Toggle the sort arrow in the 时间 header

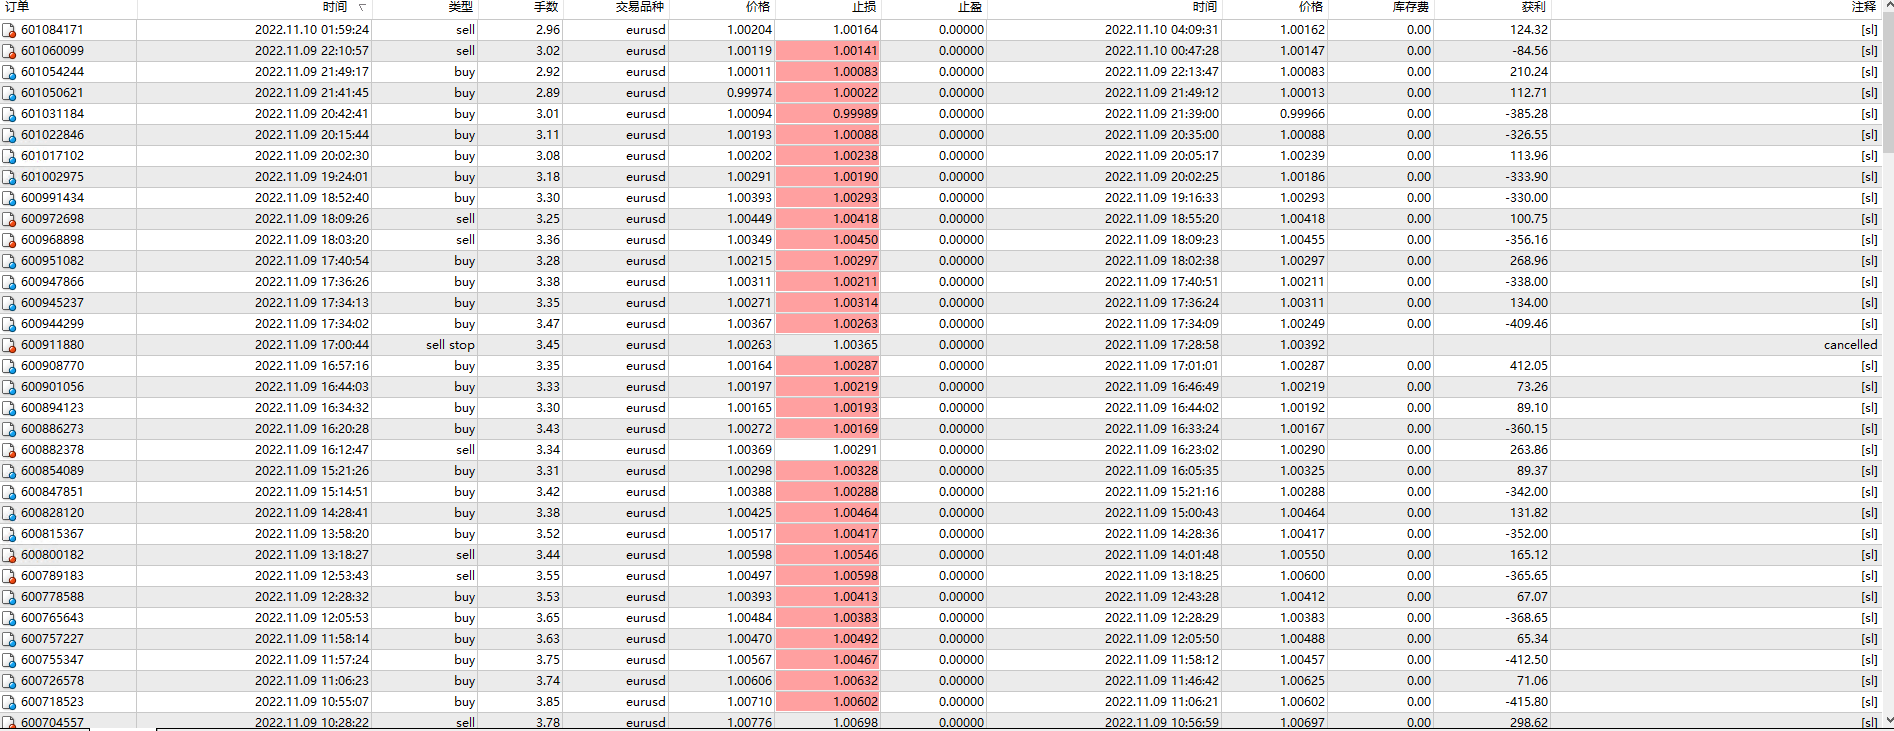(362, 8)
